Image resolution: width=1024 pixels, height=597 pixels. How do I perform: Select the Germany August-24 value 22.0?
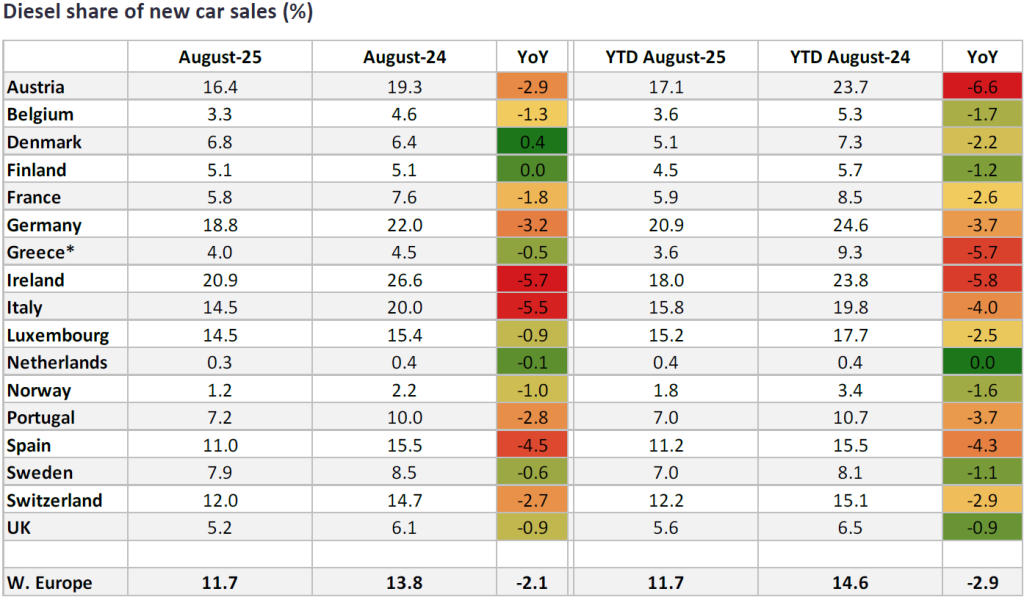pyautogui.click(x=405, y=225)
